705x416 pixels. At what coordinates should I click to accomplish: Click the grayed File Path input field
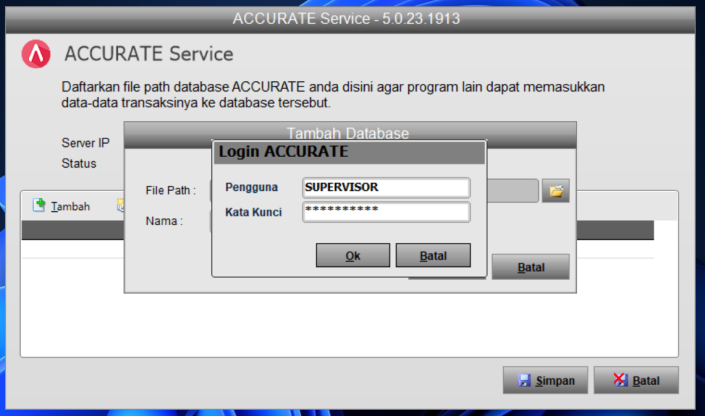pos(513,191)
